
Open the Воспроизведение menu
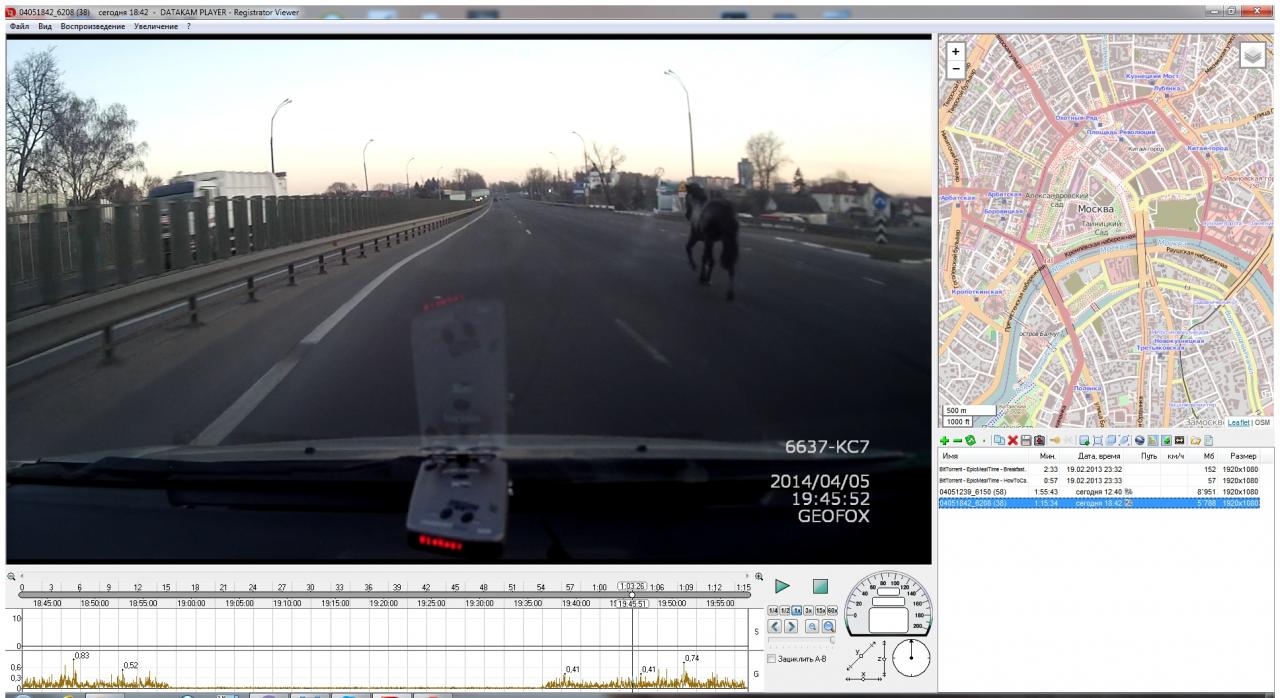pos(92,26)
